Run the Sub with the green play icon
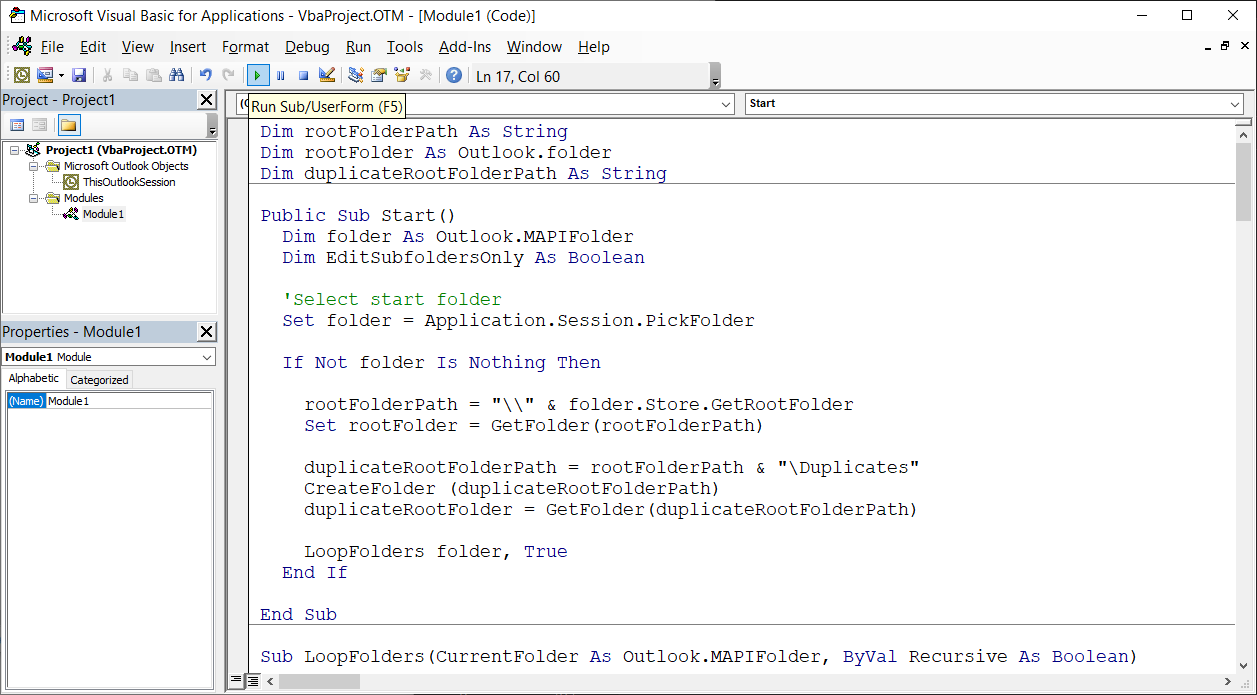 [x=258, y=75]
